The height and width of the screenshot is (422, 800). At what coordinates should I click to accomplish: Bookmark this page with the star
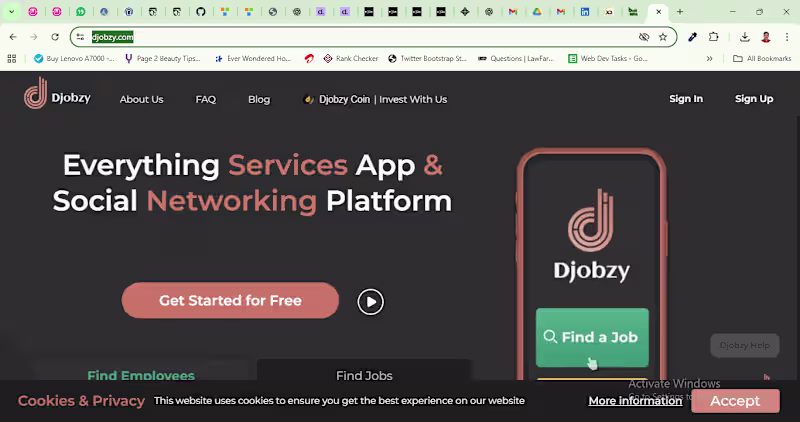tap(663, 37)
